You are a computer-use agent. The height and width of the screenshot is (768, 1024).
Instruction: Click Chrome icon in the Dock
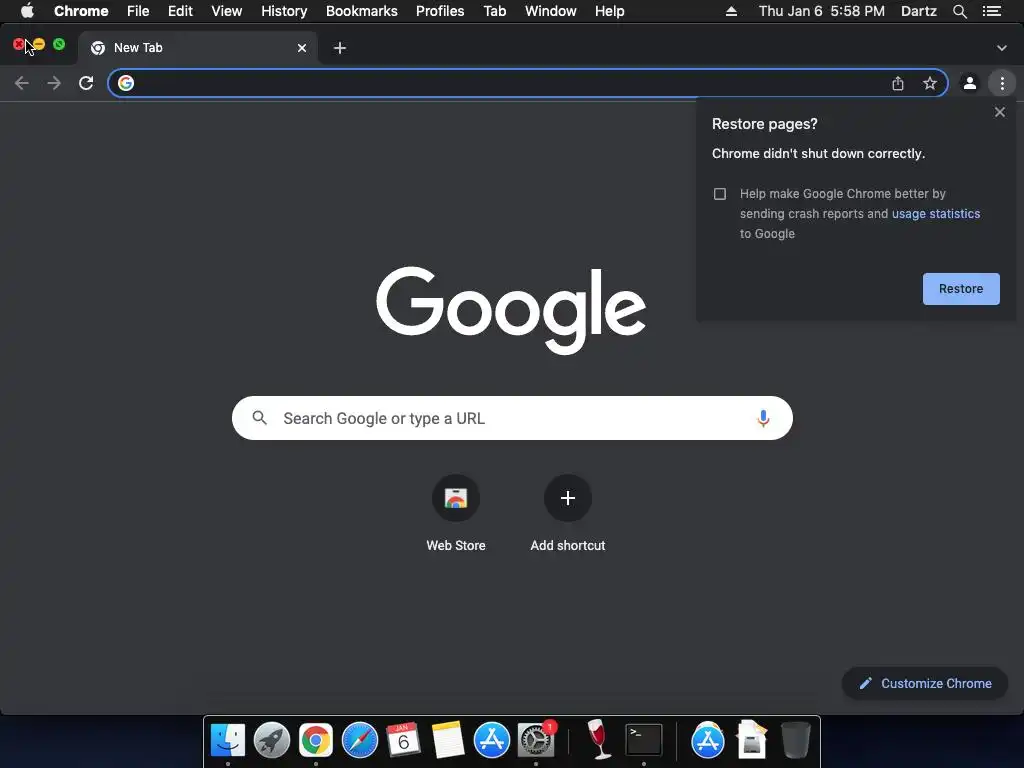pos(316,741)
